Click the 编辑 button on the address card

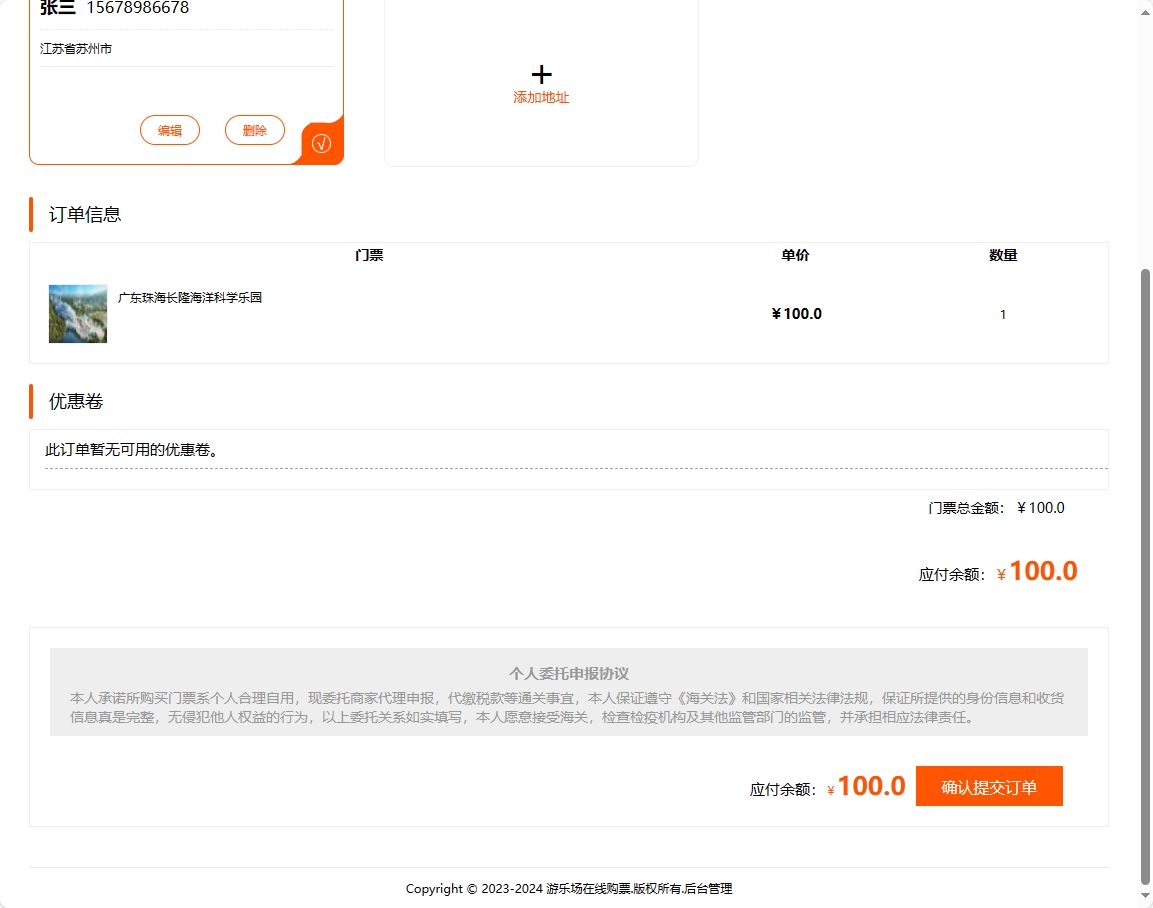pyautogui.click(x=169, y=130)
